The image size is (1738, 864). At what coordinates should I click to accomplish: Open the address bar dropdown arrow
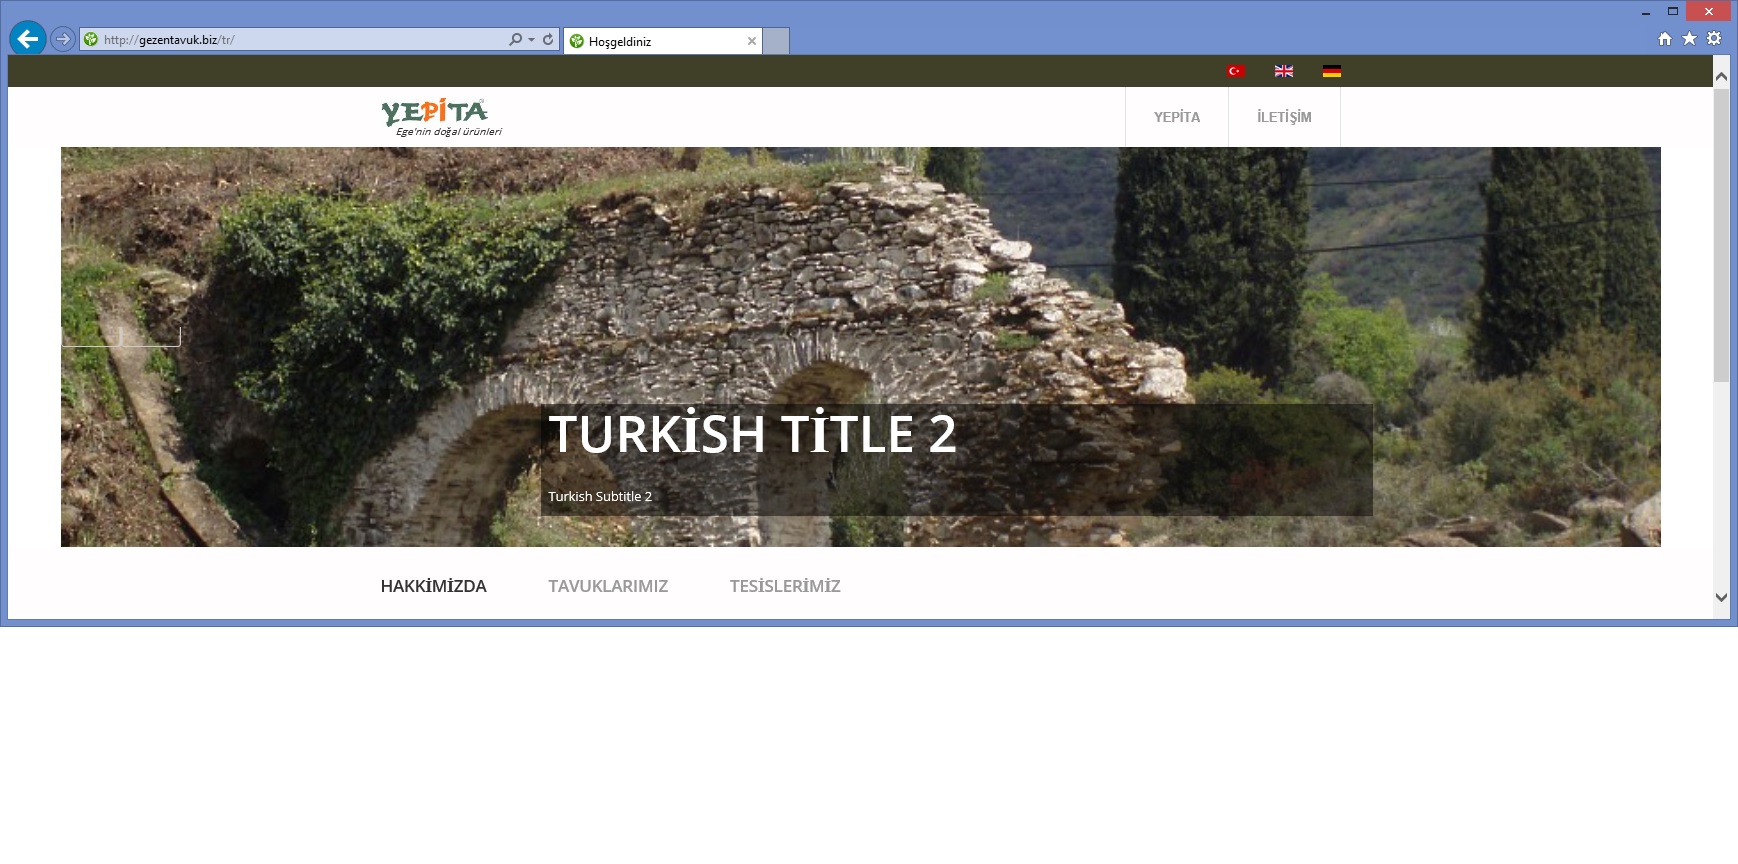click(531, 40)
